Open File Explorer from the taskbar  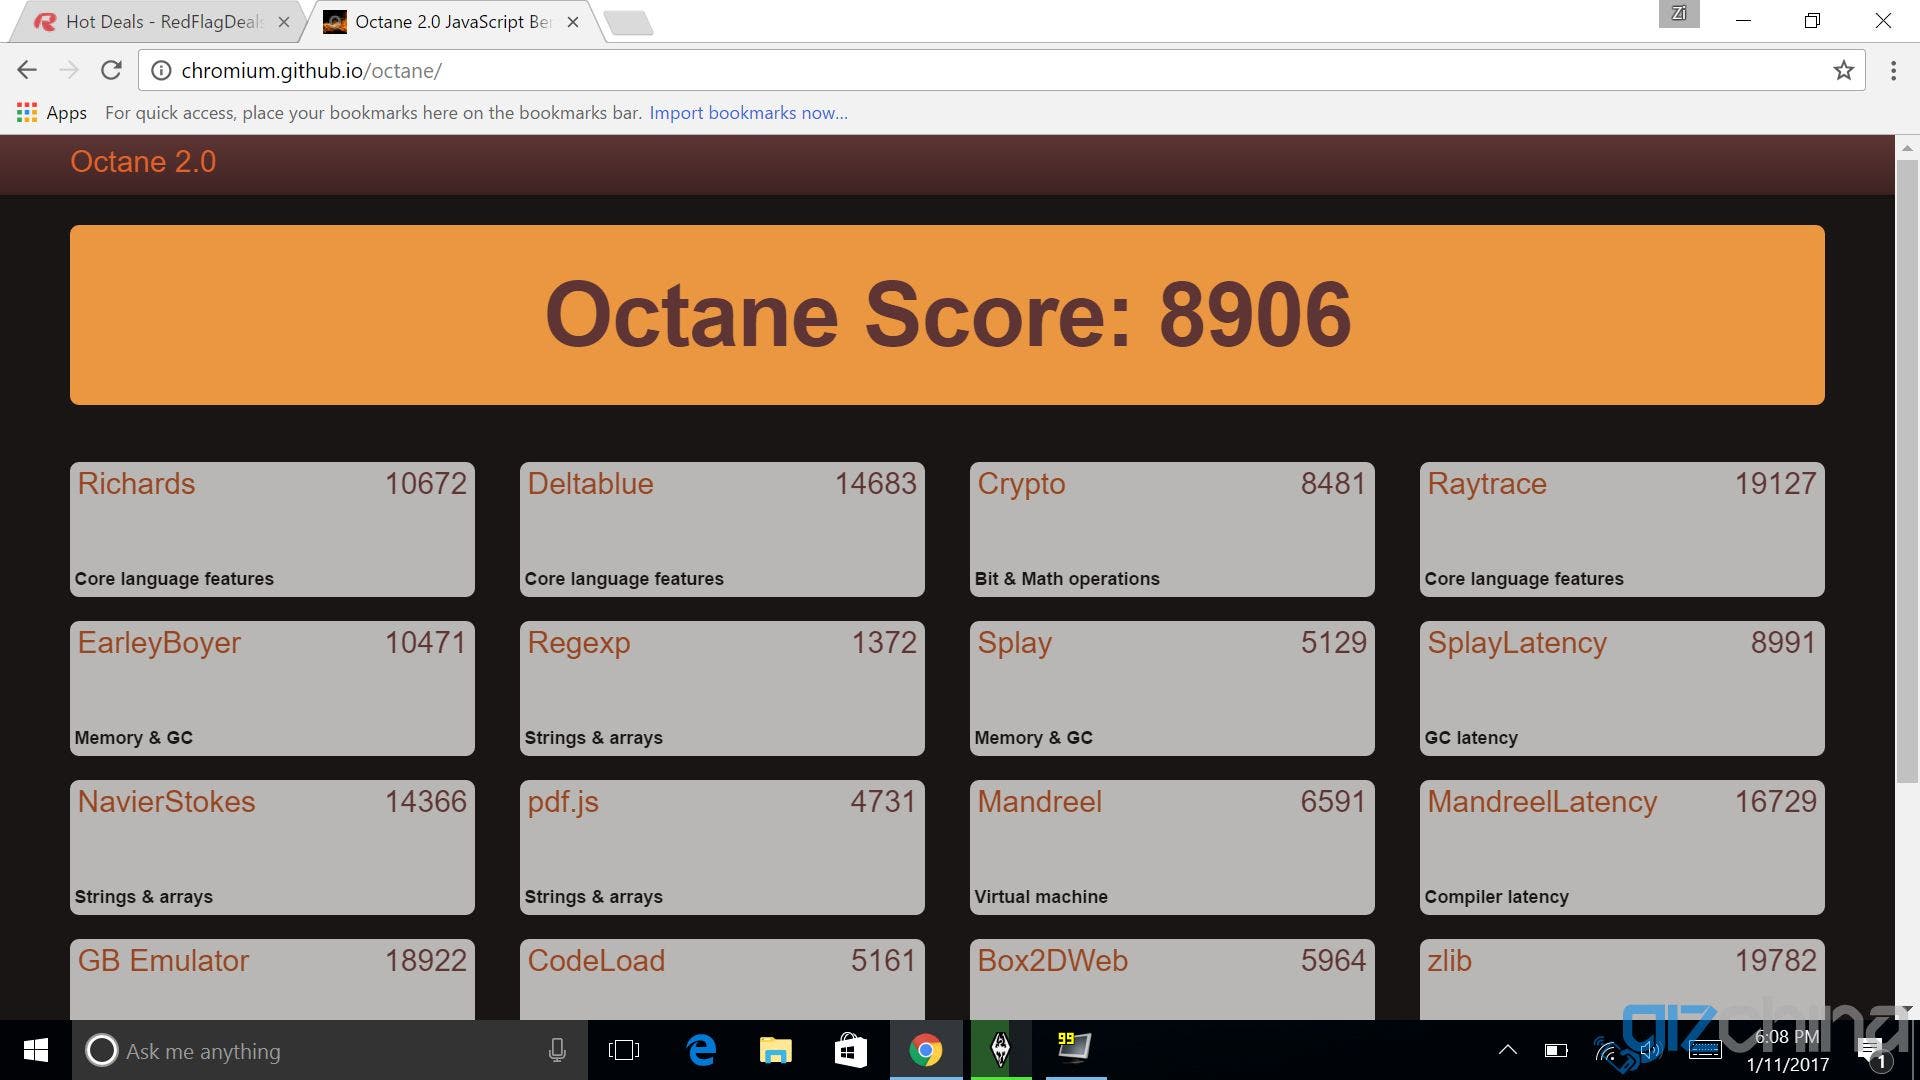pos(775,1050)
